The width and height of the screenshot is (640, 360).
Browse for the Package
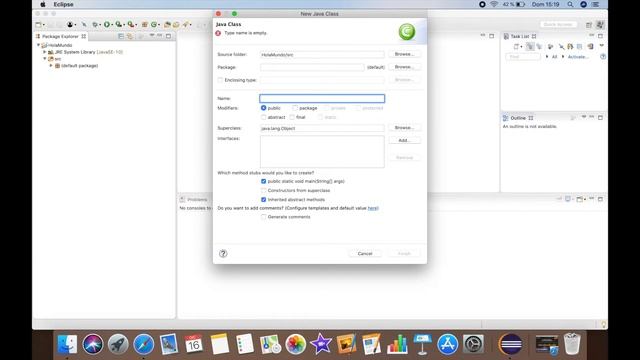pyautogui.click(x=404, y=67)
